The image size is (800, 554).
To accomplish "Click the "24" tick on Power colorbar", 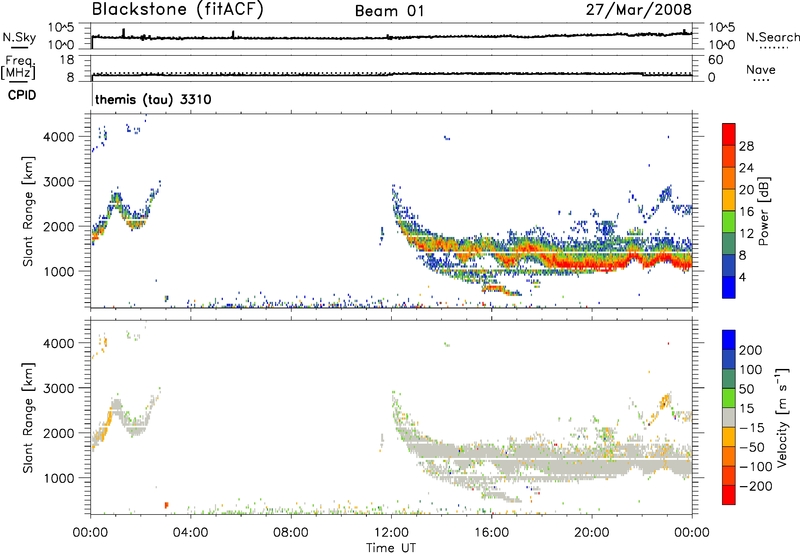I will click(746, 168).
